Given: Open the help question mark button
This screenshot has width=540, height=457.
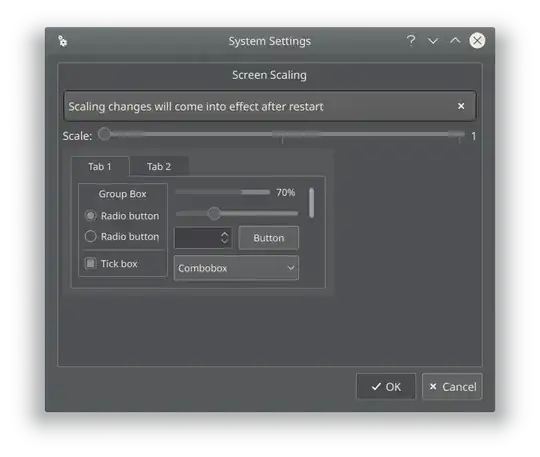Looking at the screenshot, I should coord(411,41).
